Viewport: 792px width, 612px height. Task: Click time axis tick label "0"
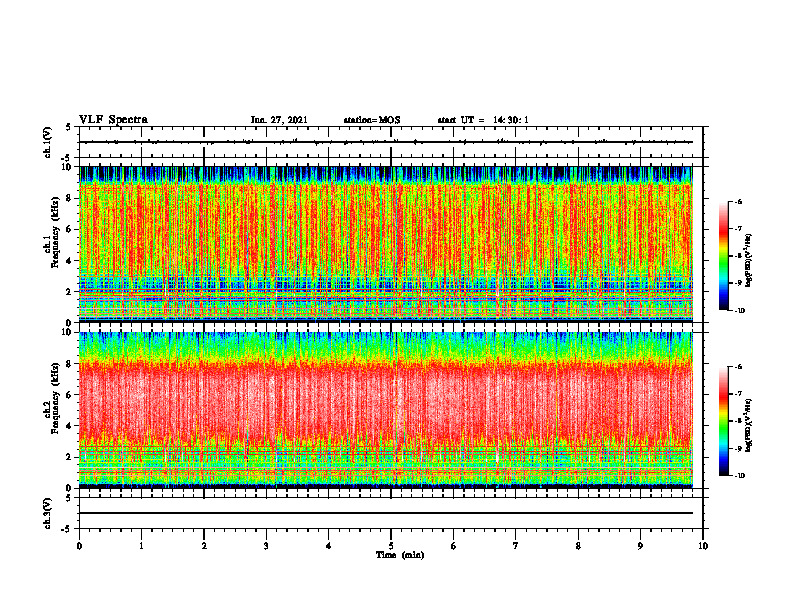coord(79,546)
